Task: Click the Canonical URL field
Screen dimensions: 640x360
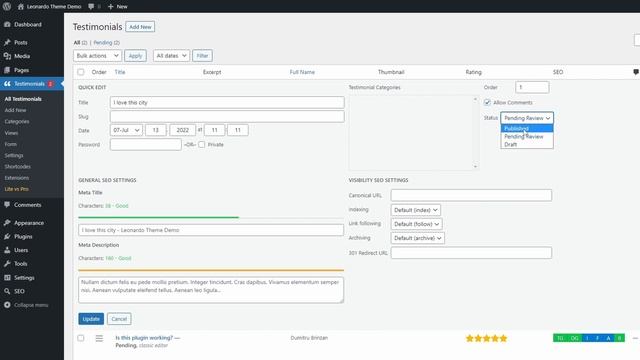Action: pyautogui.click(x=471, y=195)
